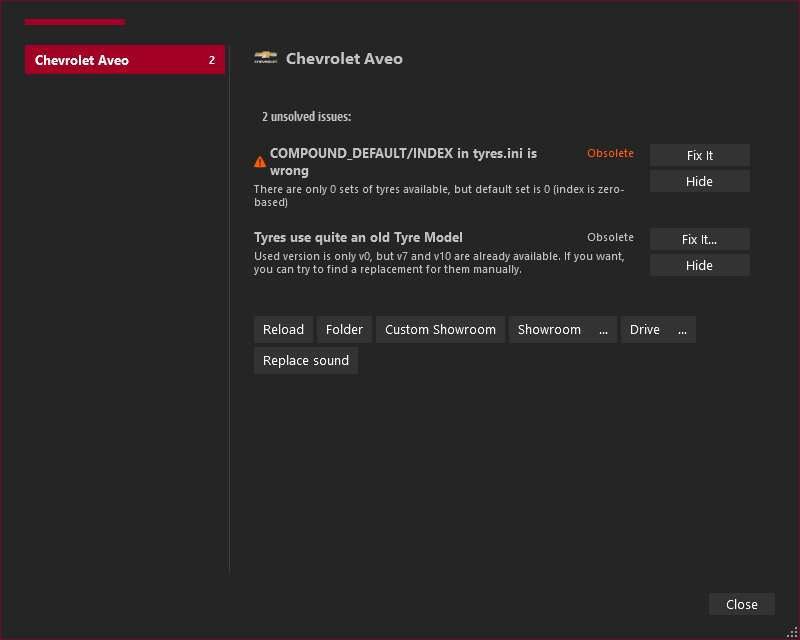Click Replace sound
Screen dimensions: 800x640
(306, 360)
